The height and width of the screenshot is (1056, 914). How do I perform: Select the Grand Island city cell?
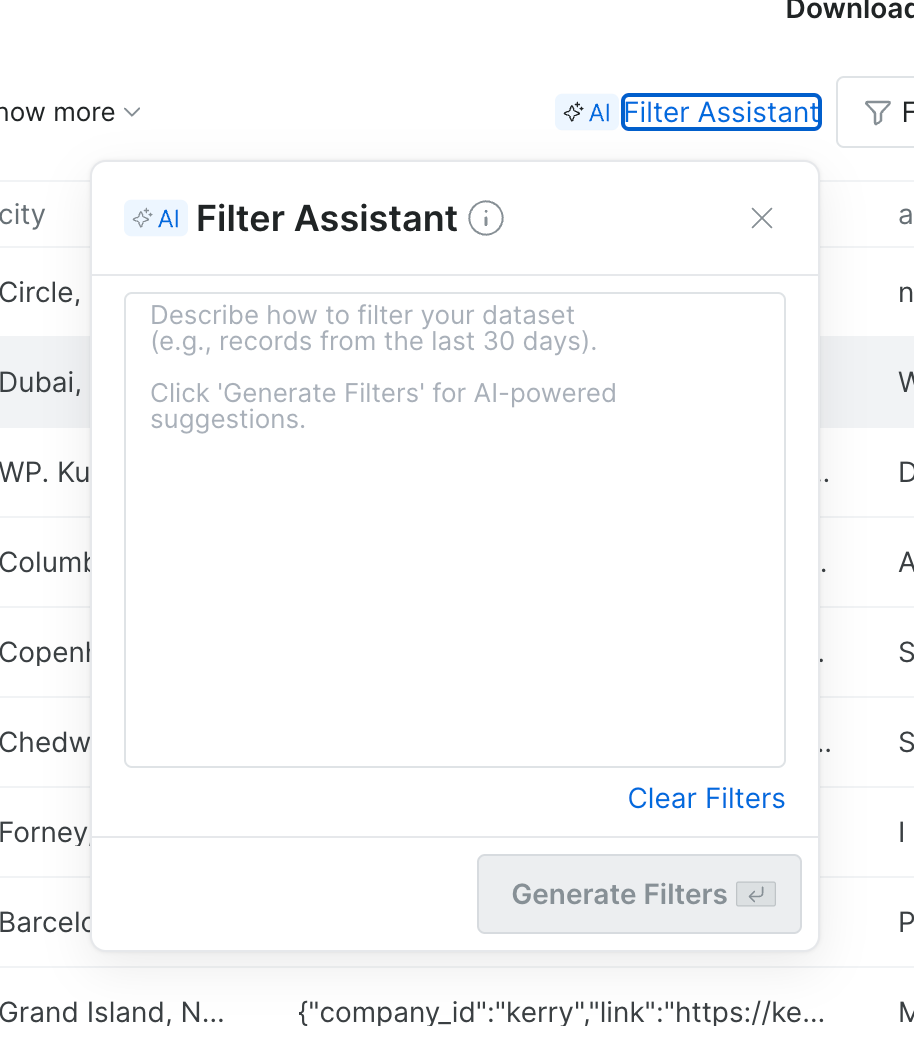tap(112, 1012)
